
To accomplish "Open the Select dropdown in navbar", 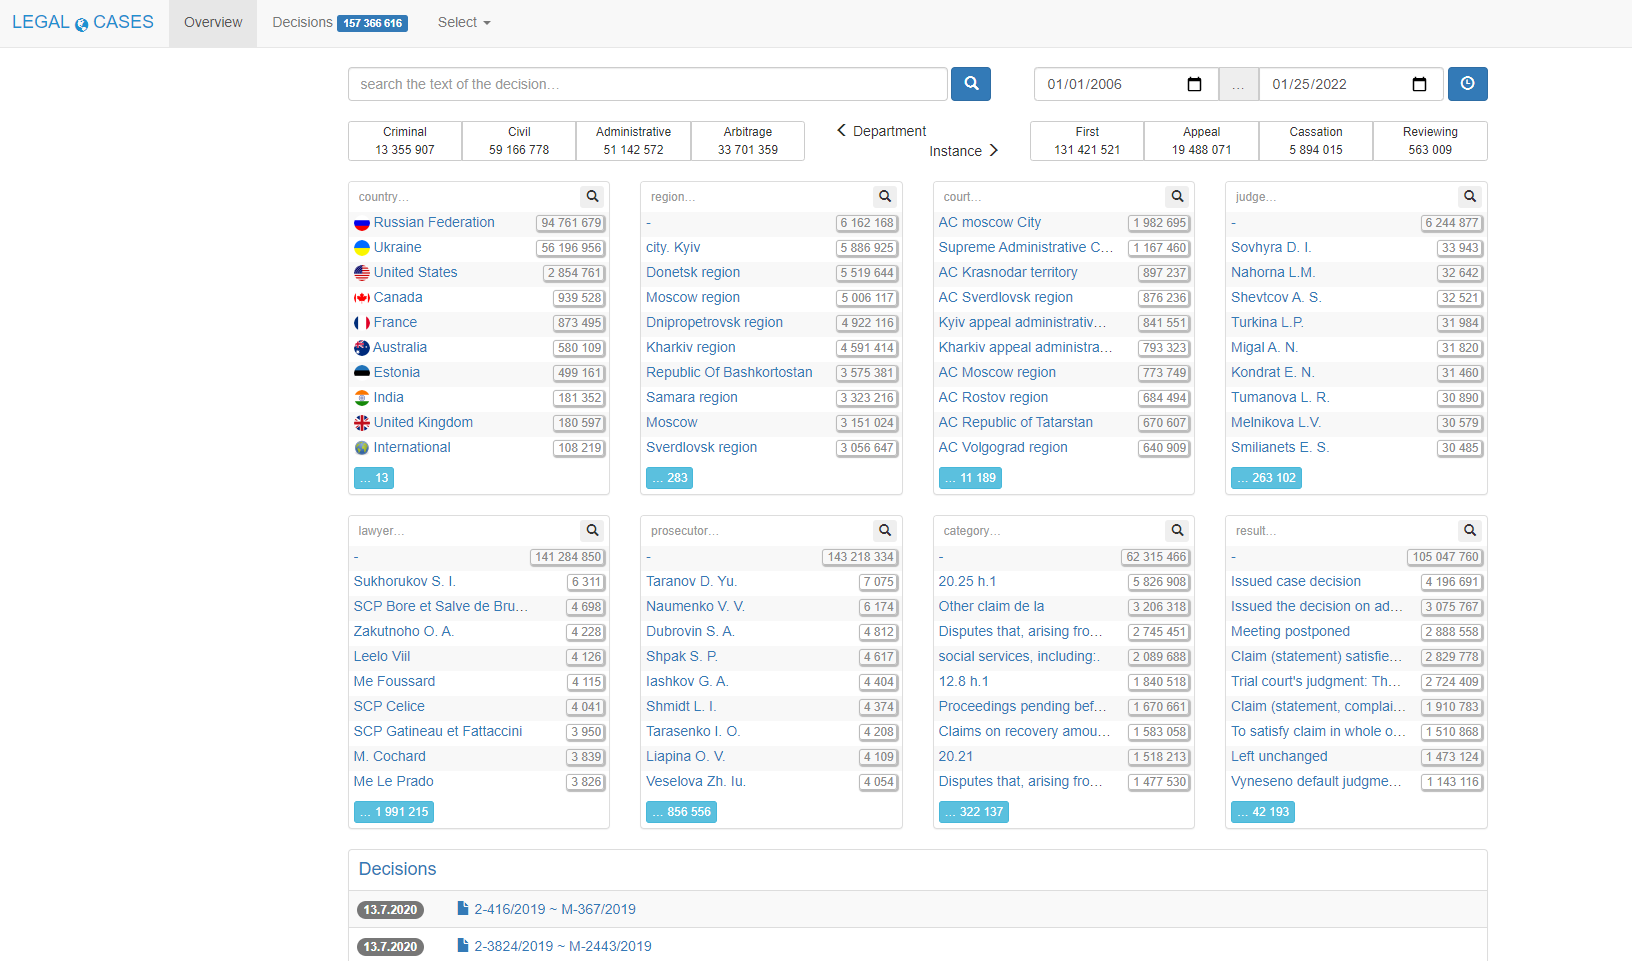I will (464, 22).
